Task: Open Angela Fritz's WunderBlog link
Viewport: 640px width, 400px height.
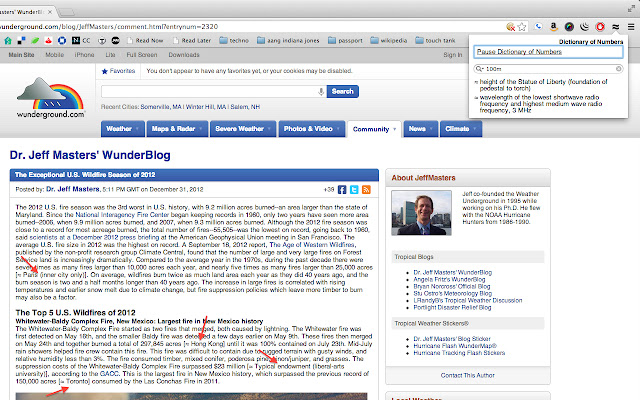Action: tap(449, 279)
